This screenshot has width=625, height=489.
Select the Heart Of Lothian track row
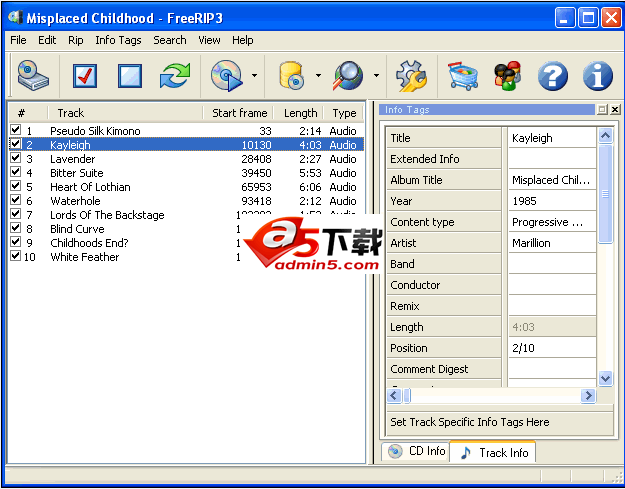click(x=187, y=187)
